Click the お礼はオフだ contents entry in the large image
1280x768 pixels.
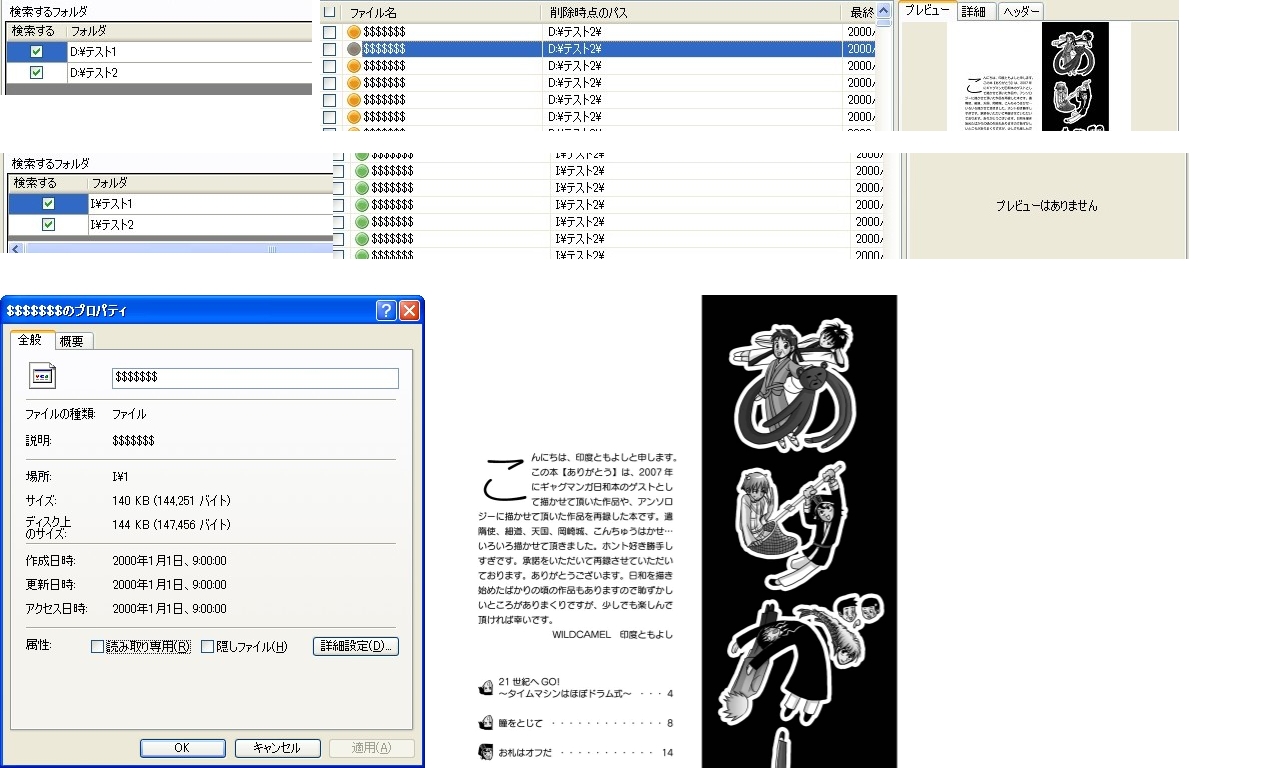tap(576, 752)
